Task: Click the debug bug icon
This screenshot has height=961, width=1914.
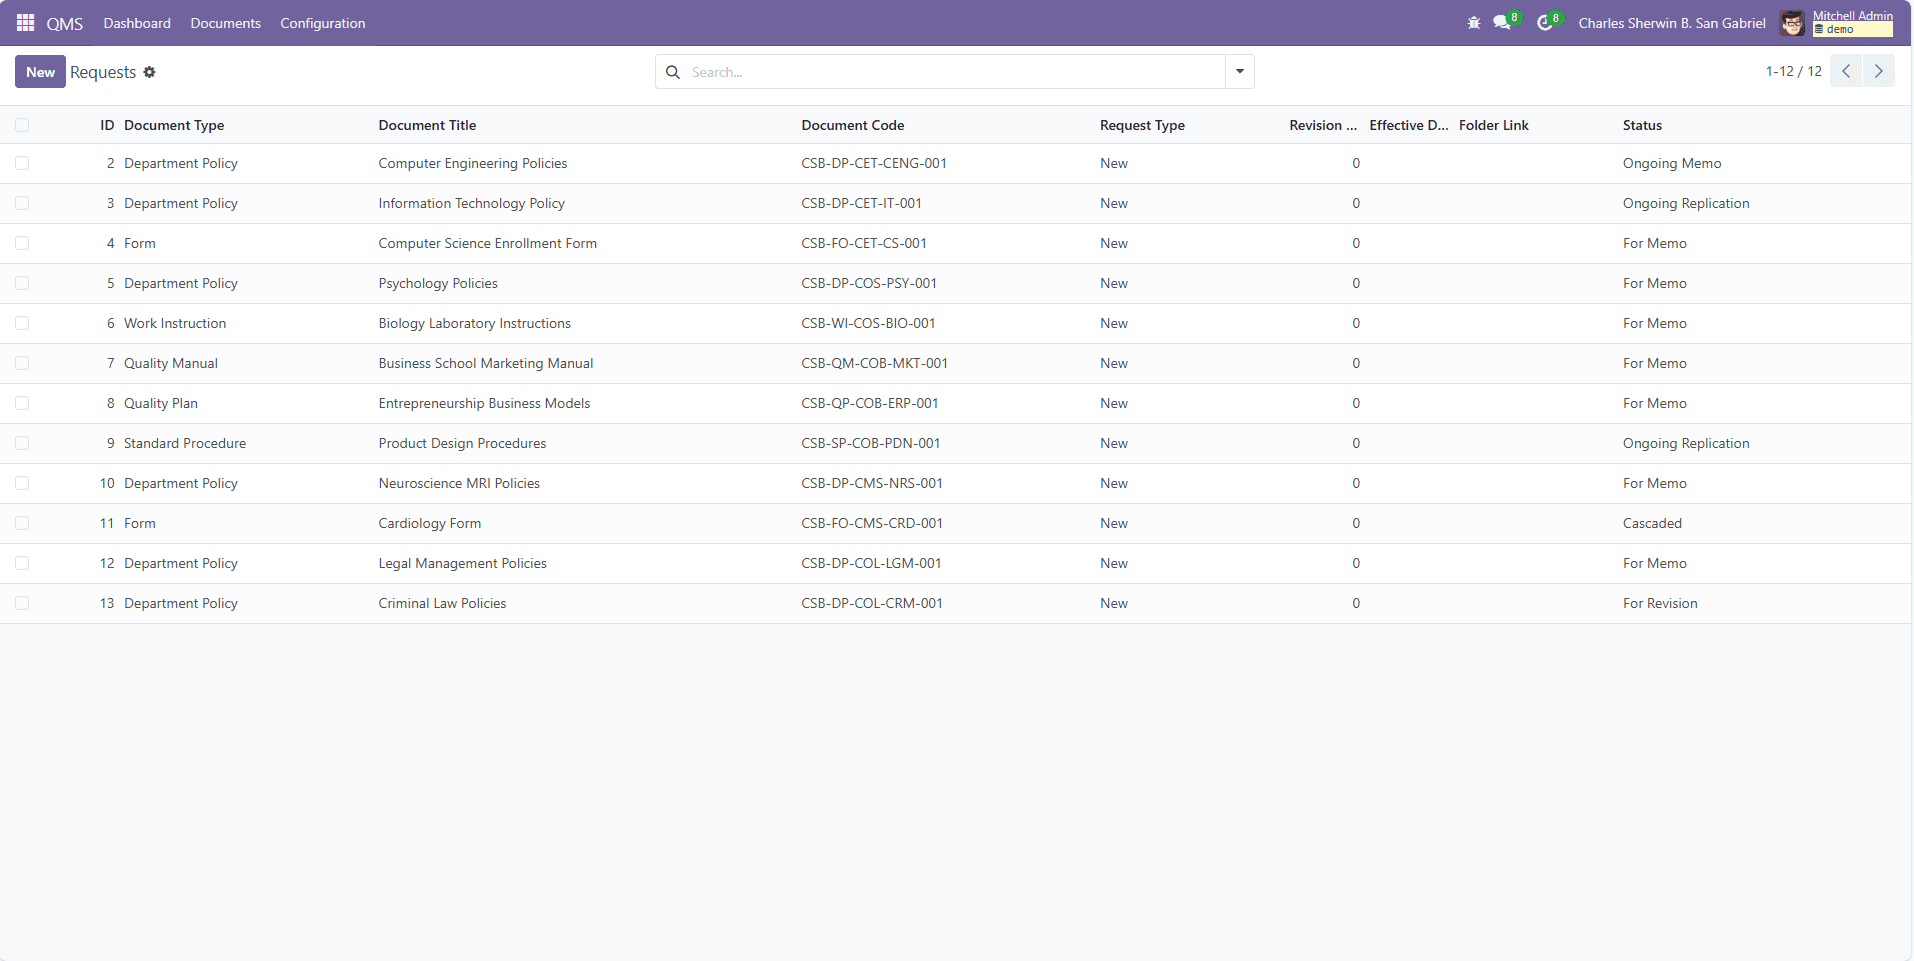Action: 1474,23
